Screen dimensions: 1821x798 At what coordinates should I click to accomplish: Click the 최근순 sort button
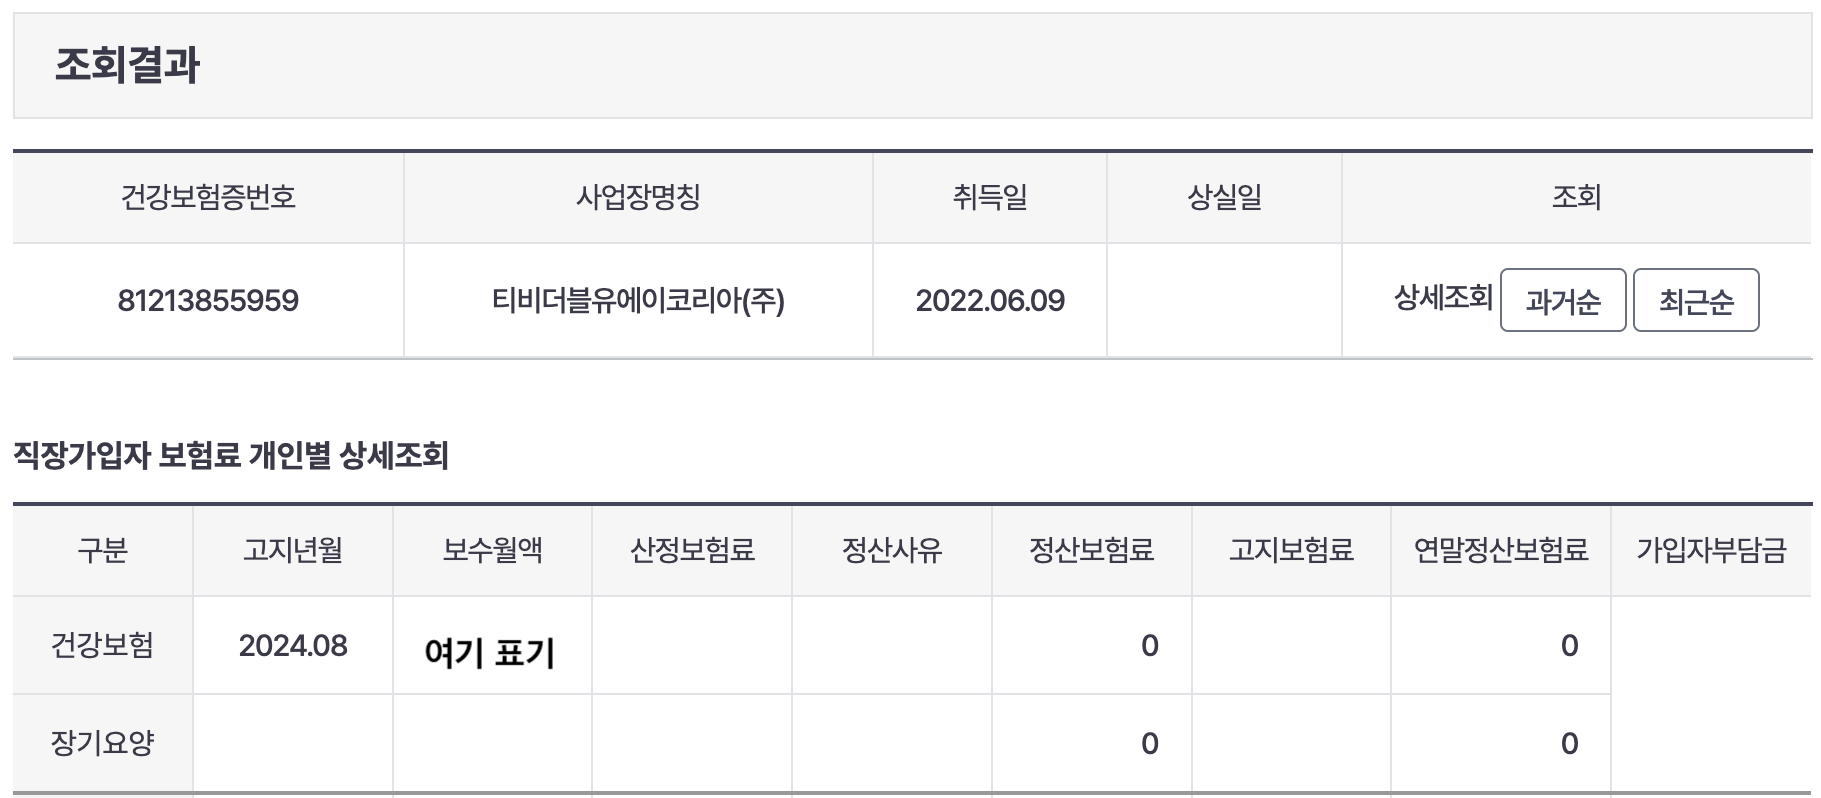point(1695,299)
